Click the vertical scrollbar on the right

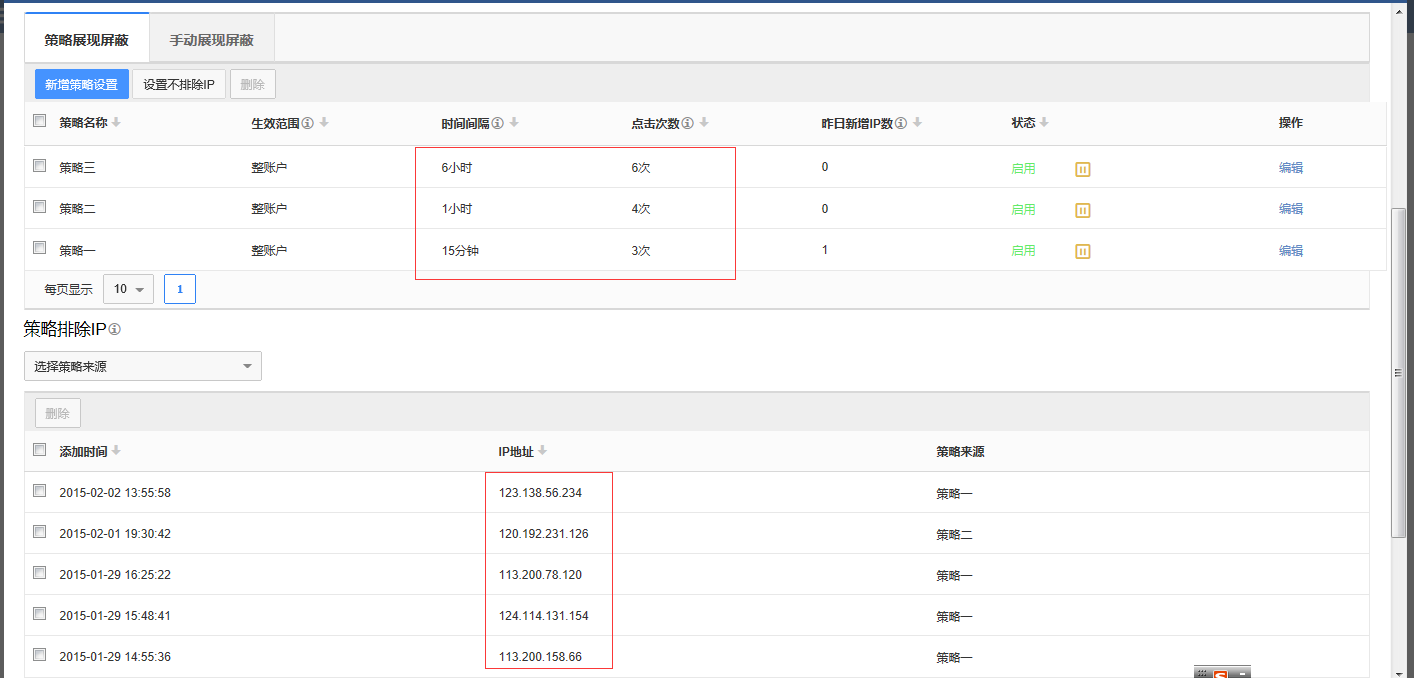[x=1398, y=372]
